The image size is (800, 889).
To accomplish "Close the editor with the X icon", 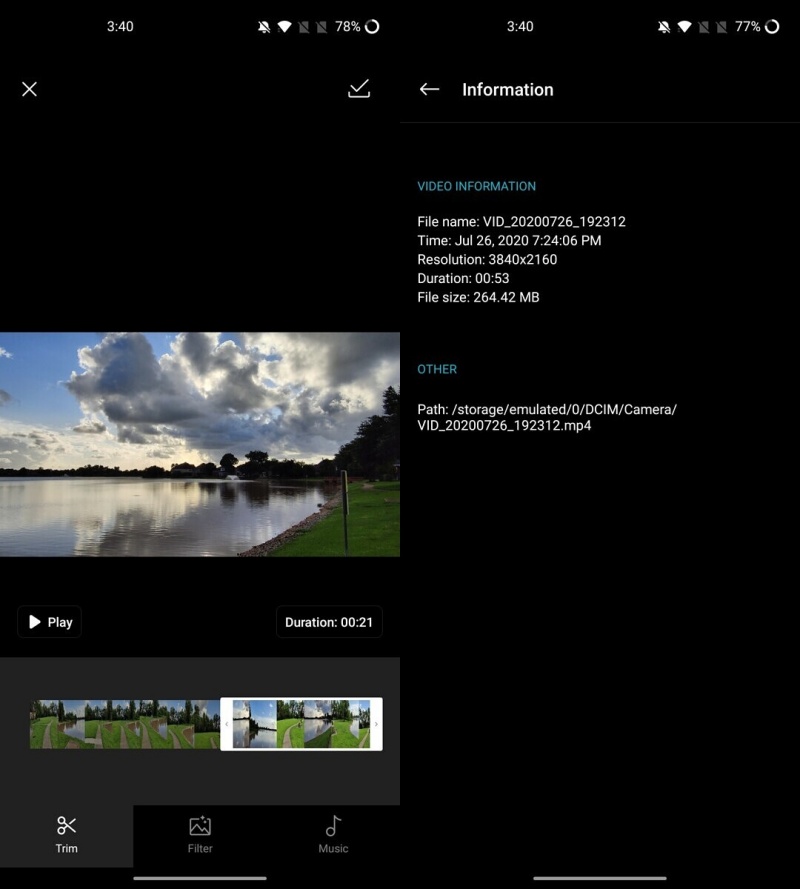I will (x=29, y=89).
